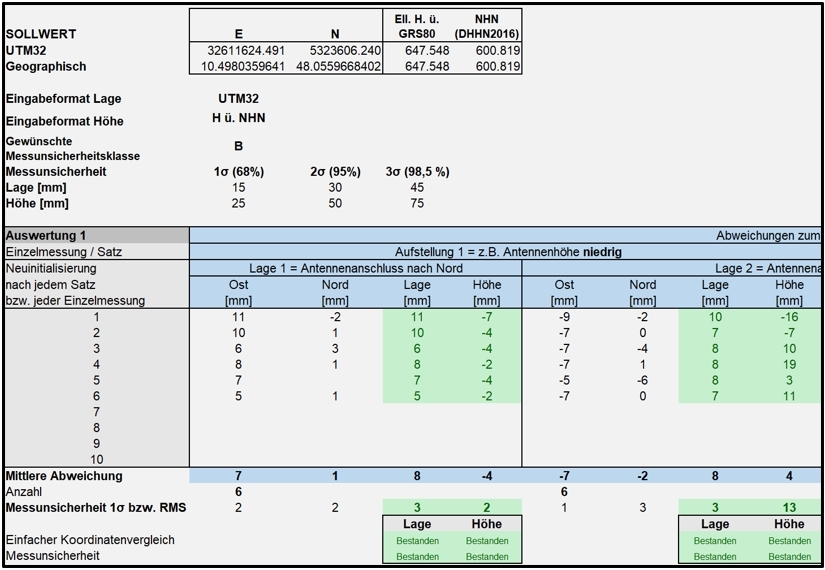Click the 'Aufstellung 1 = z.B. Antennenhöhe niedrig' header

click(508, 252)
